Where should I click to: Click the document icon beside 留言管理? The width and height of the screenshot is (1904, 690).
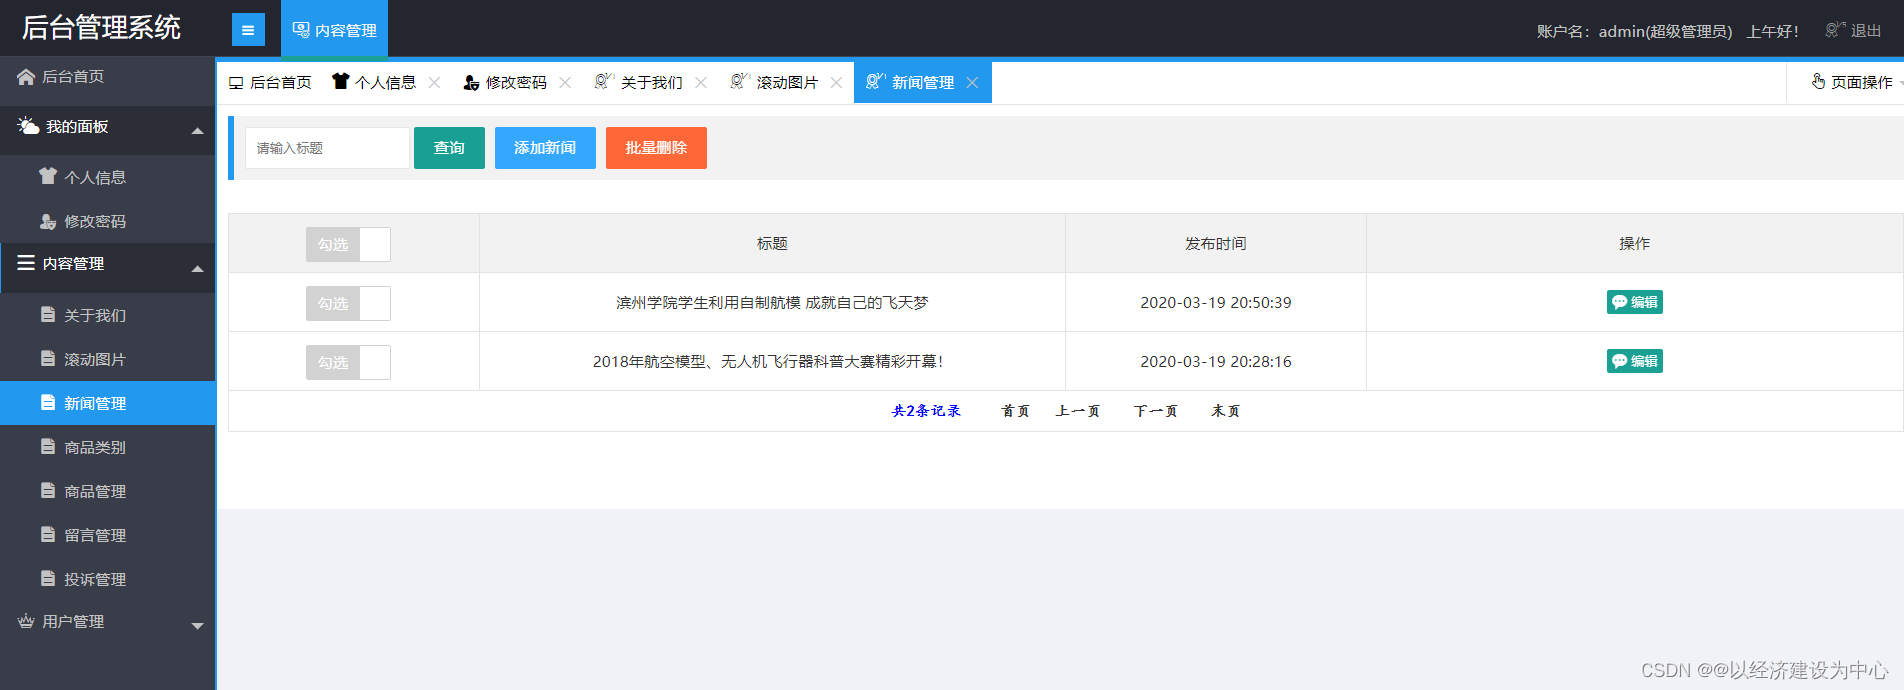(x=48, y=534)
